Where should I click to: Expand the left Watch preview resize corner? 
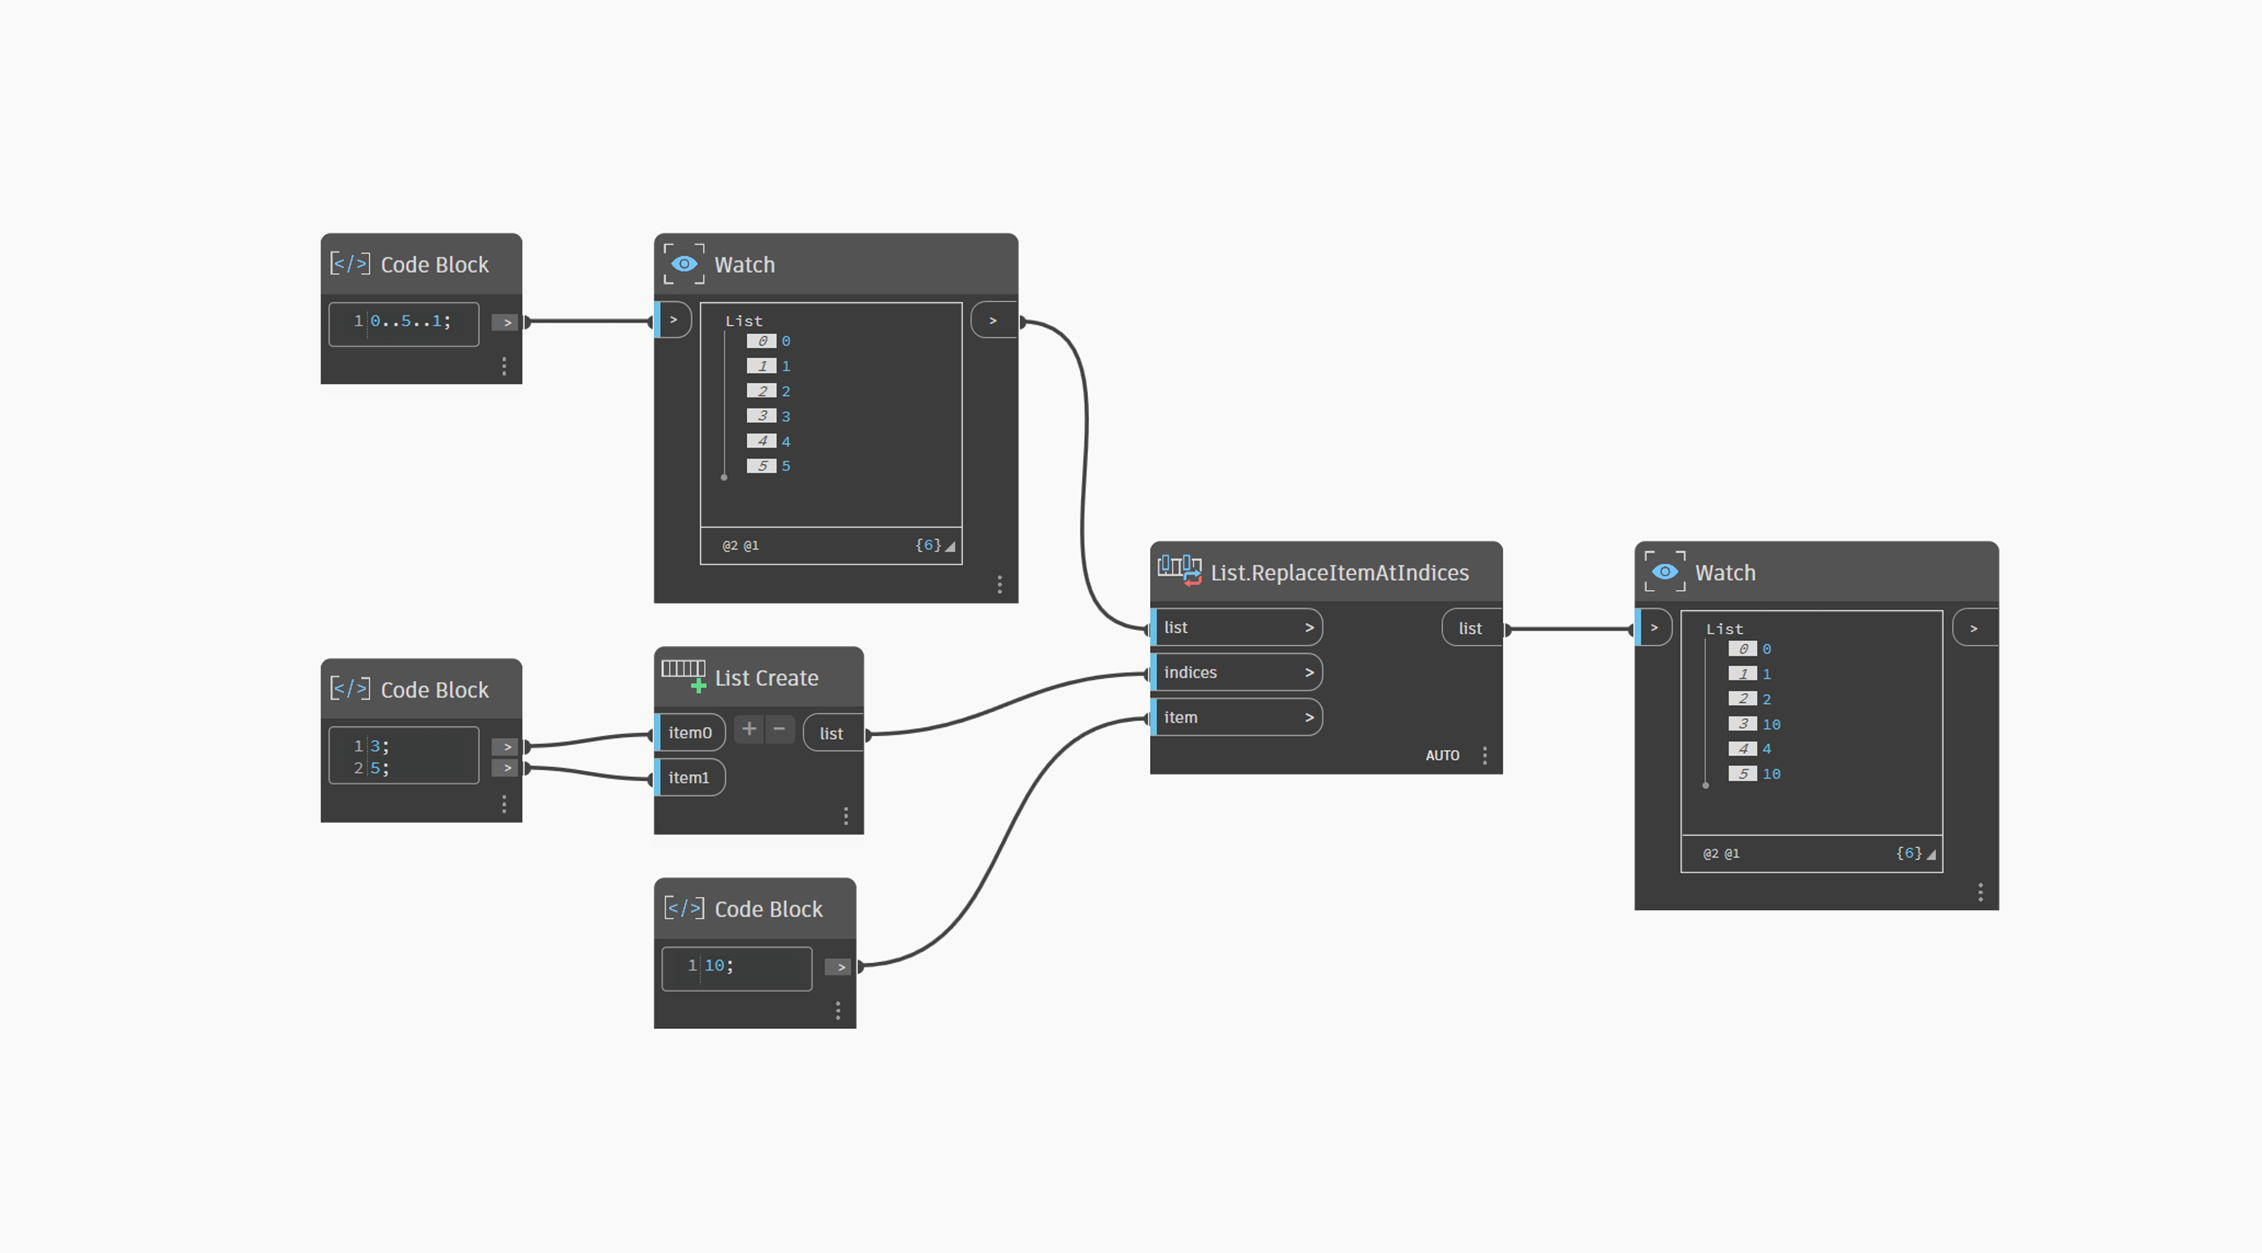click(x=950, y=547)
